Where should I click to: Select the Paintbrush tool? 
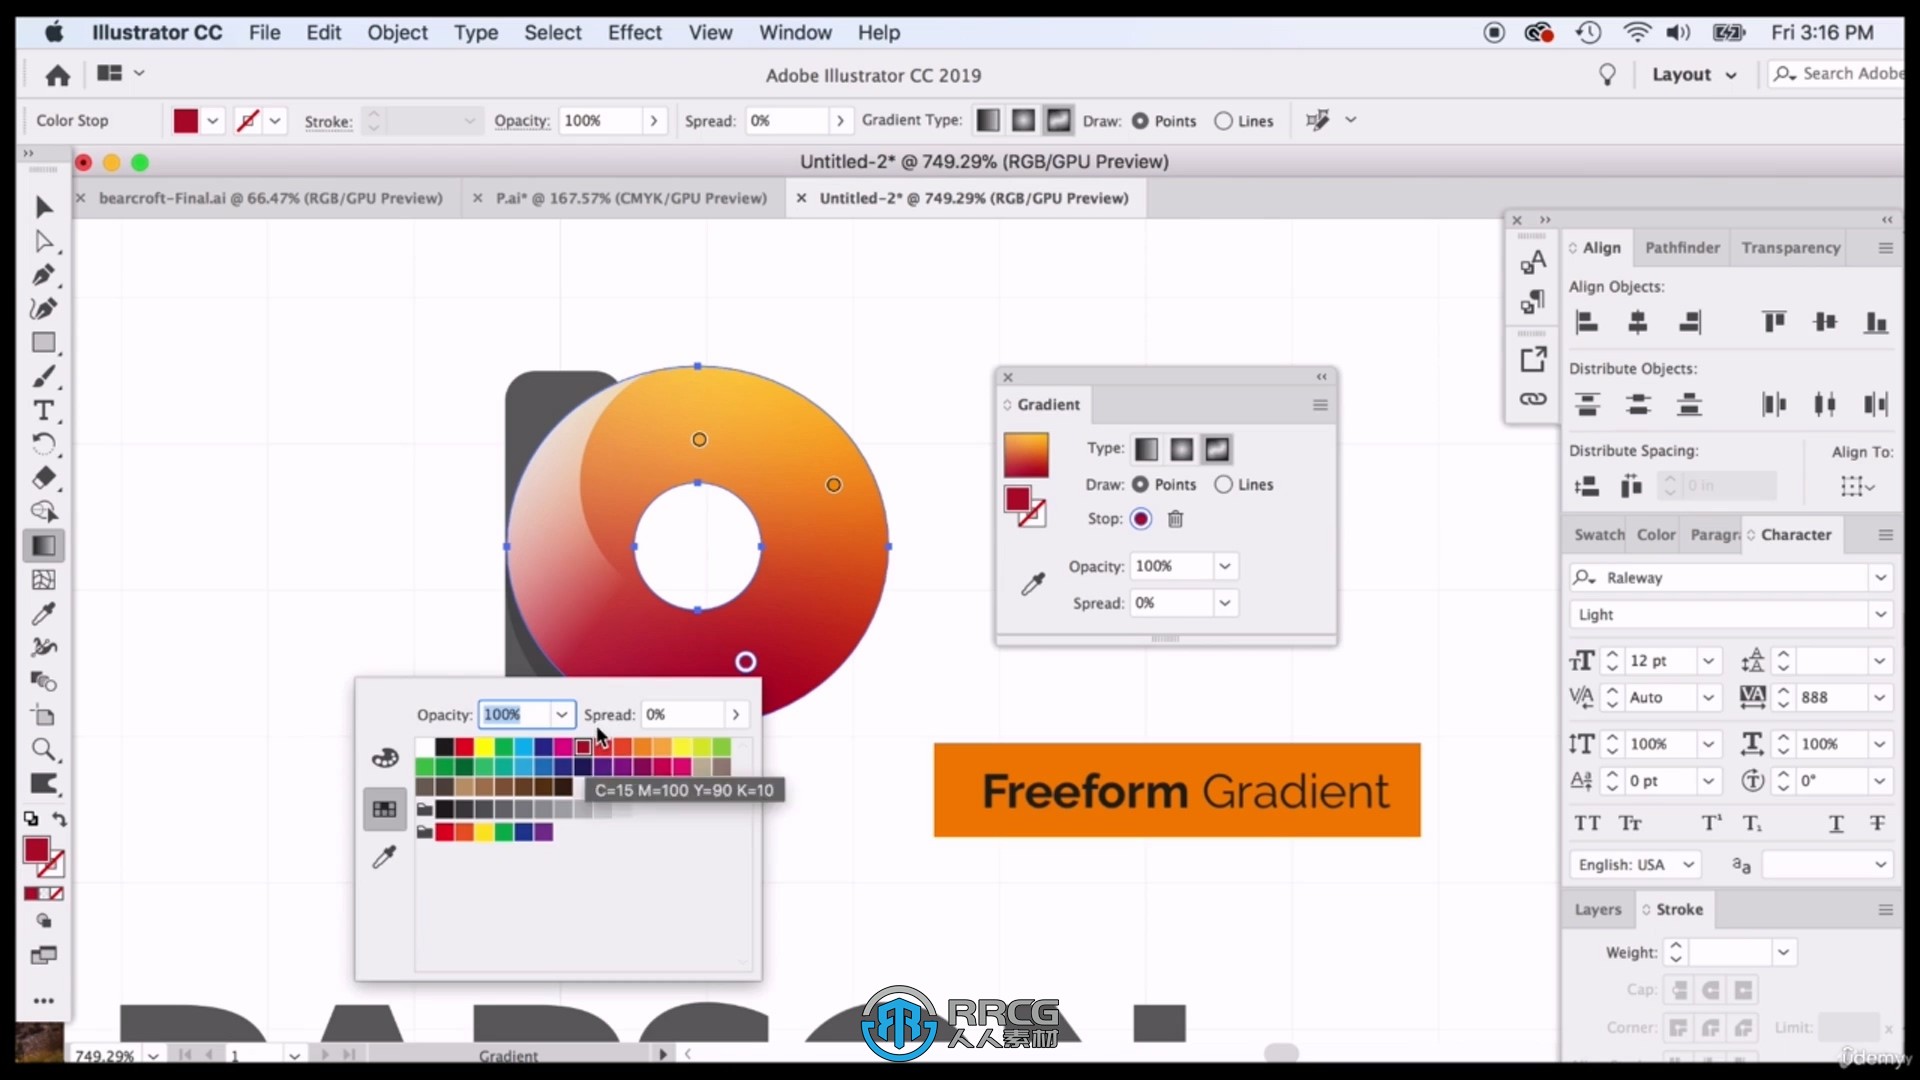pos(43,377)
